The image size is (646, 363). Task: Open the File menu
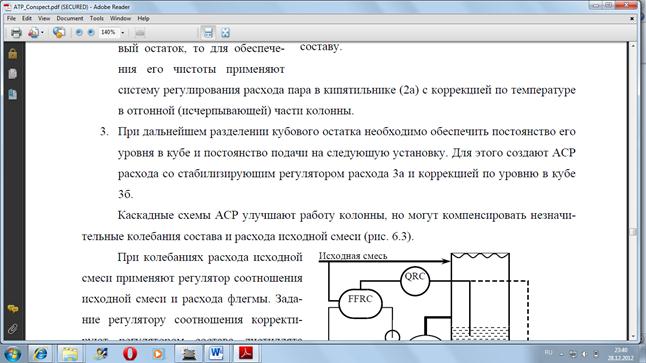[11, 19]
